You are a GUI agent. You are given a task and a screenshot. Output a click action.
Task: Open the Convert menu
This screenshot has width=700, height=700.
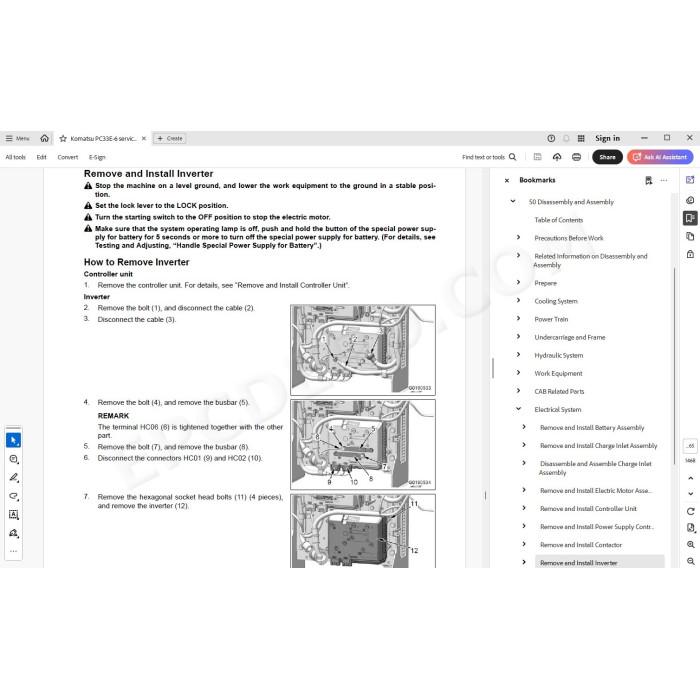[68, 157]
